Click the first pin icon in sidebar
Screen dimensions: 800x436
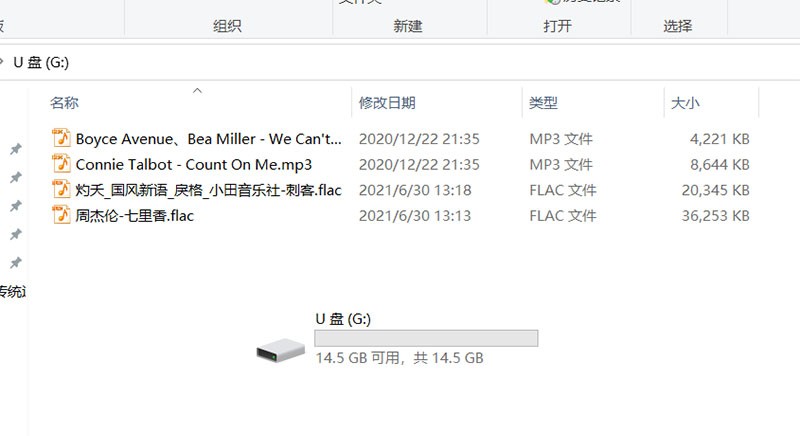pyautogui.click(x=16, y=149)
